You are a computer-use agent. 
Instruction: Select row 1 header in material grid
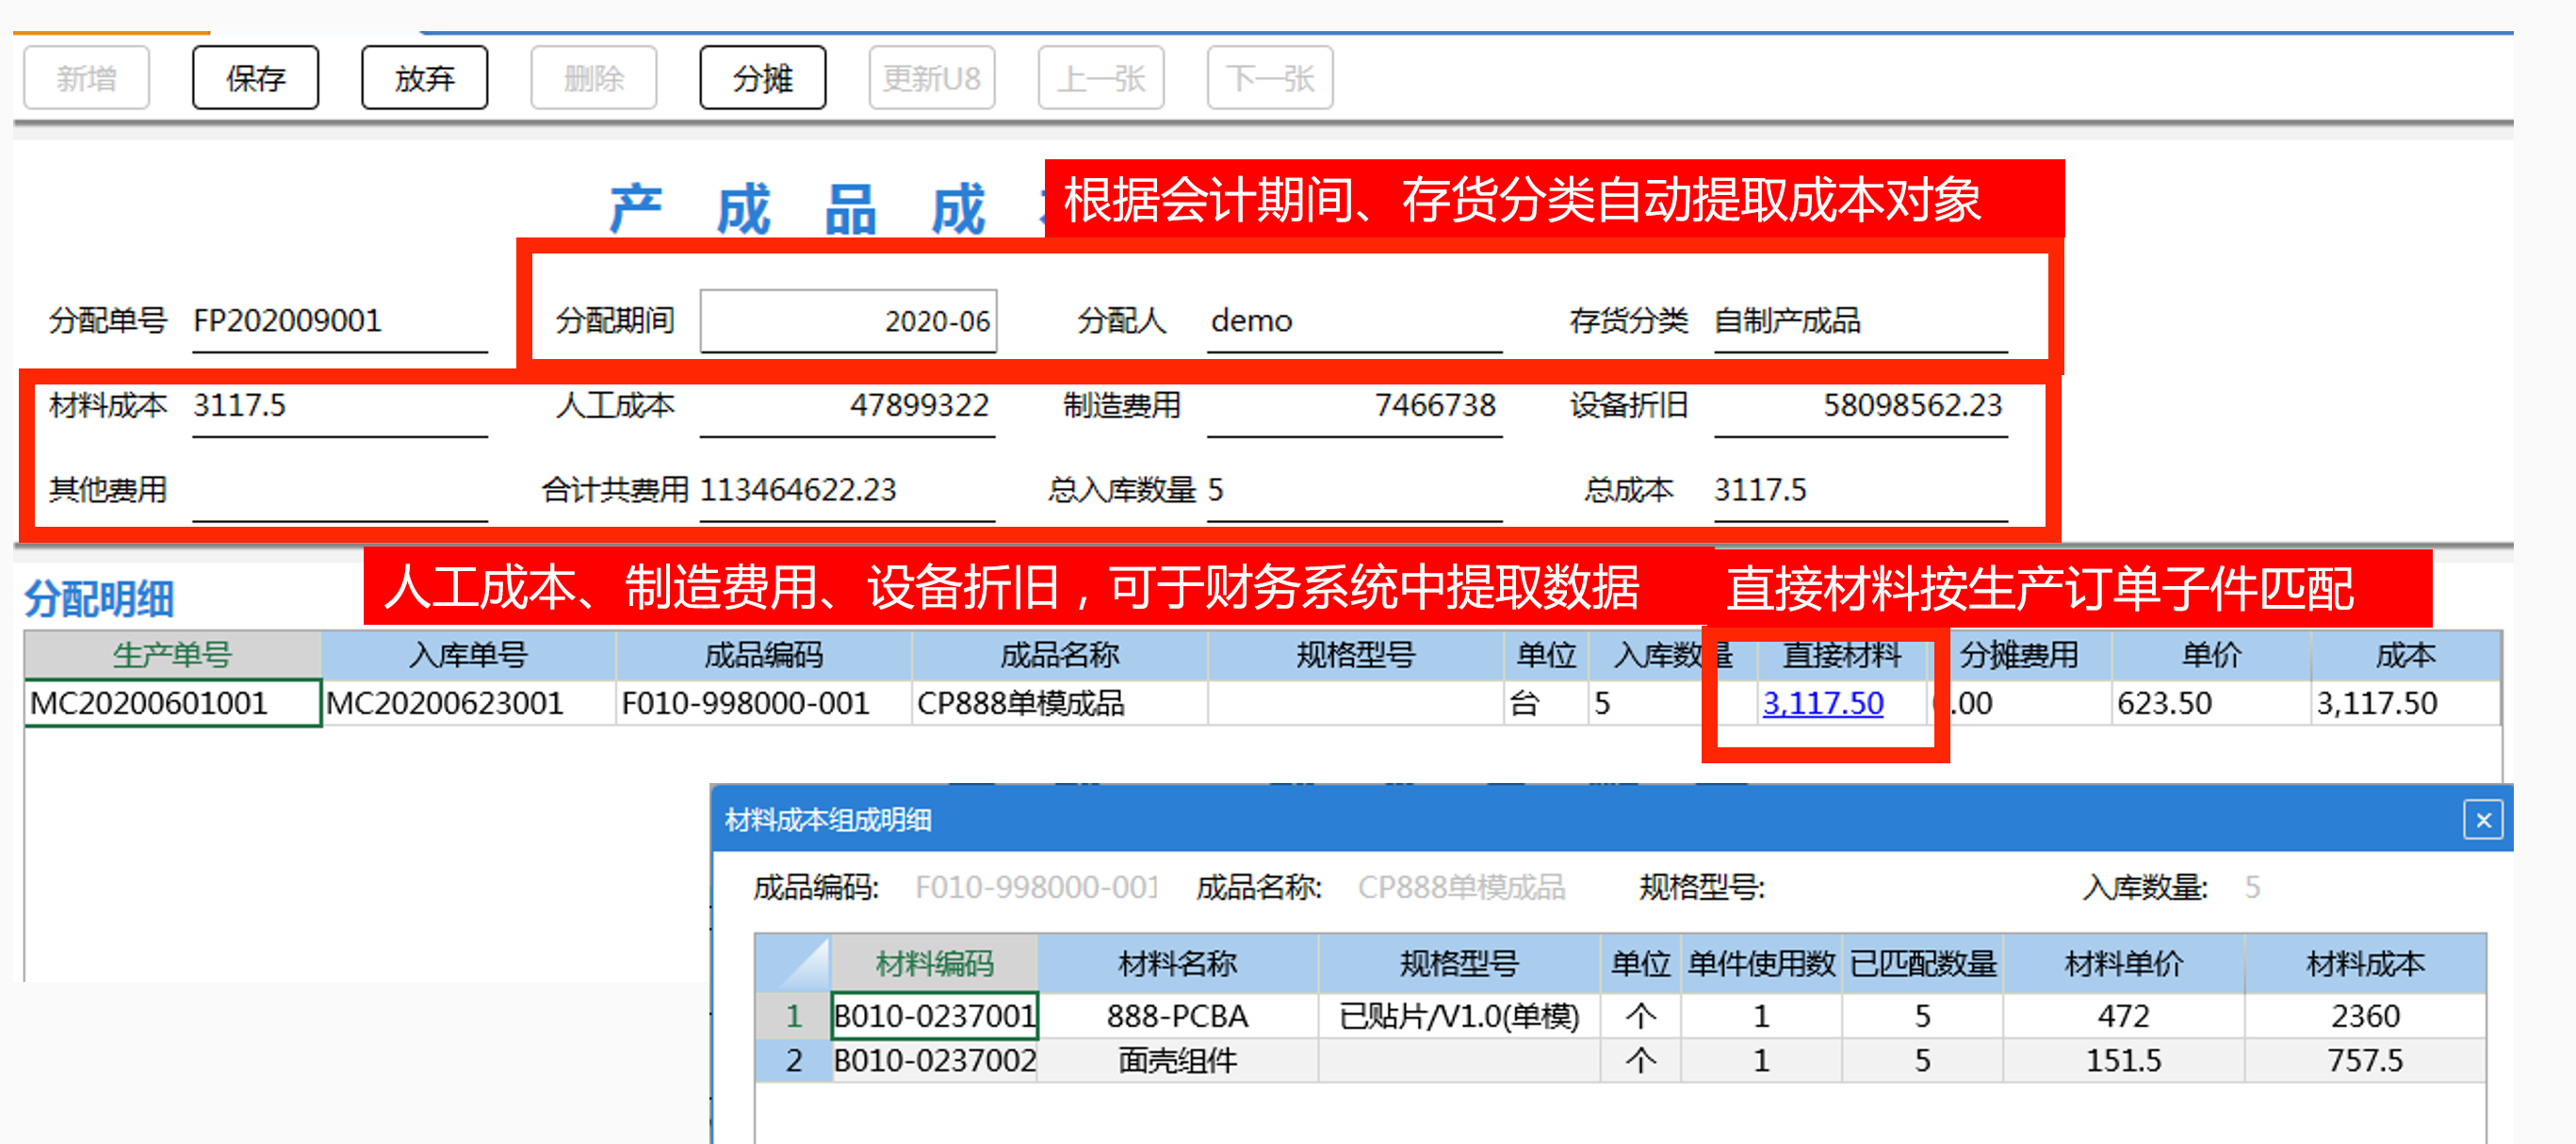[793, 1016]
